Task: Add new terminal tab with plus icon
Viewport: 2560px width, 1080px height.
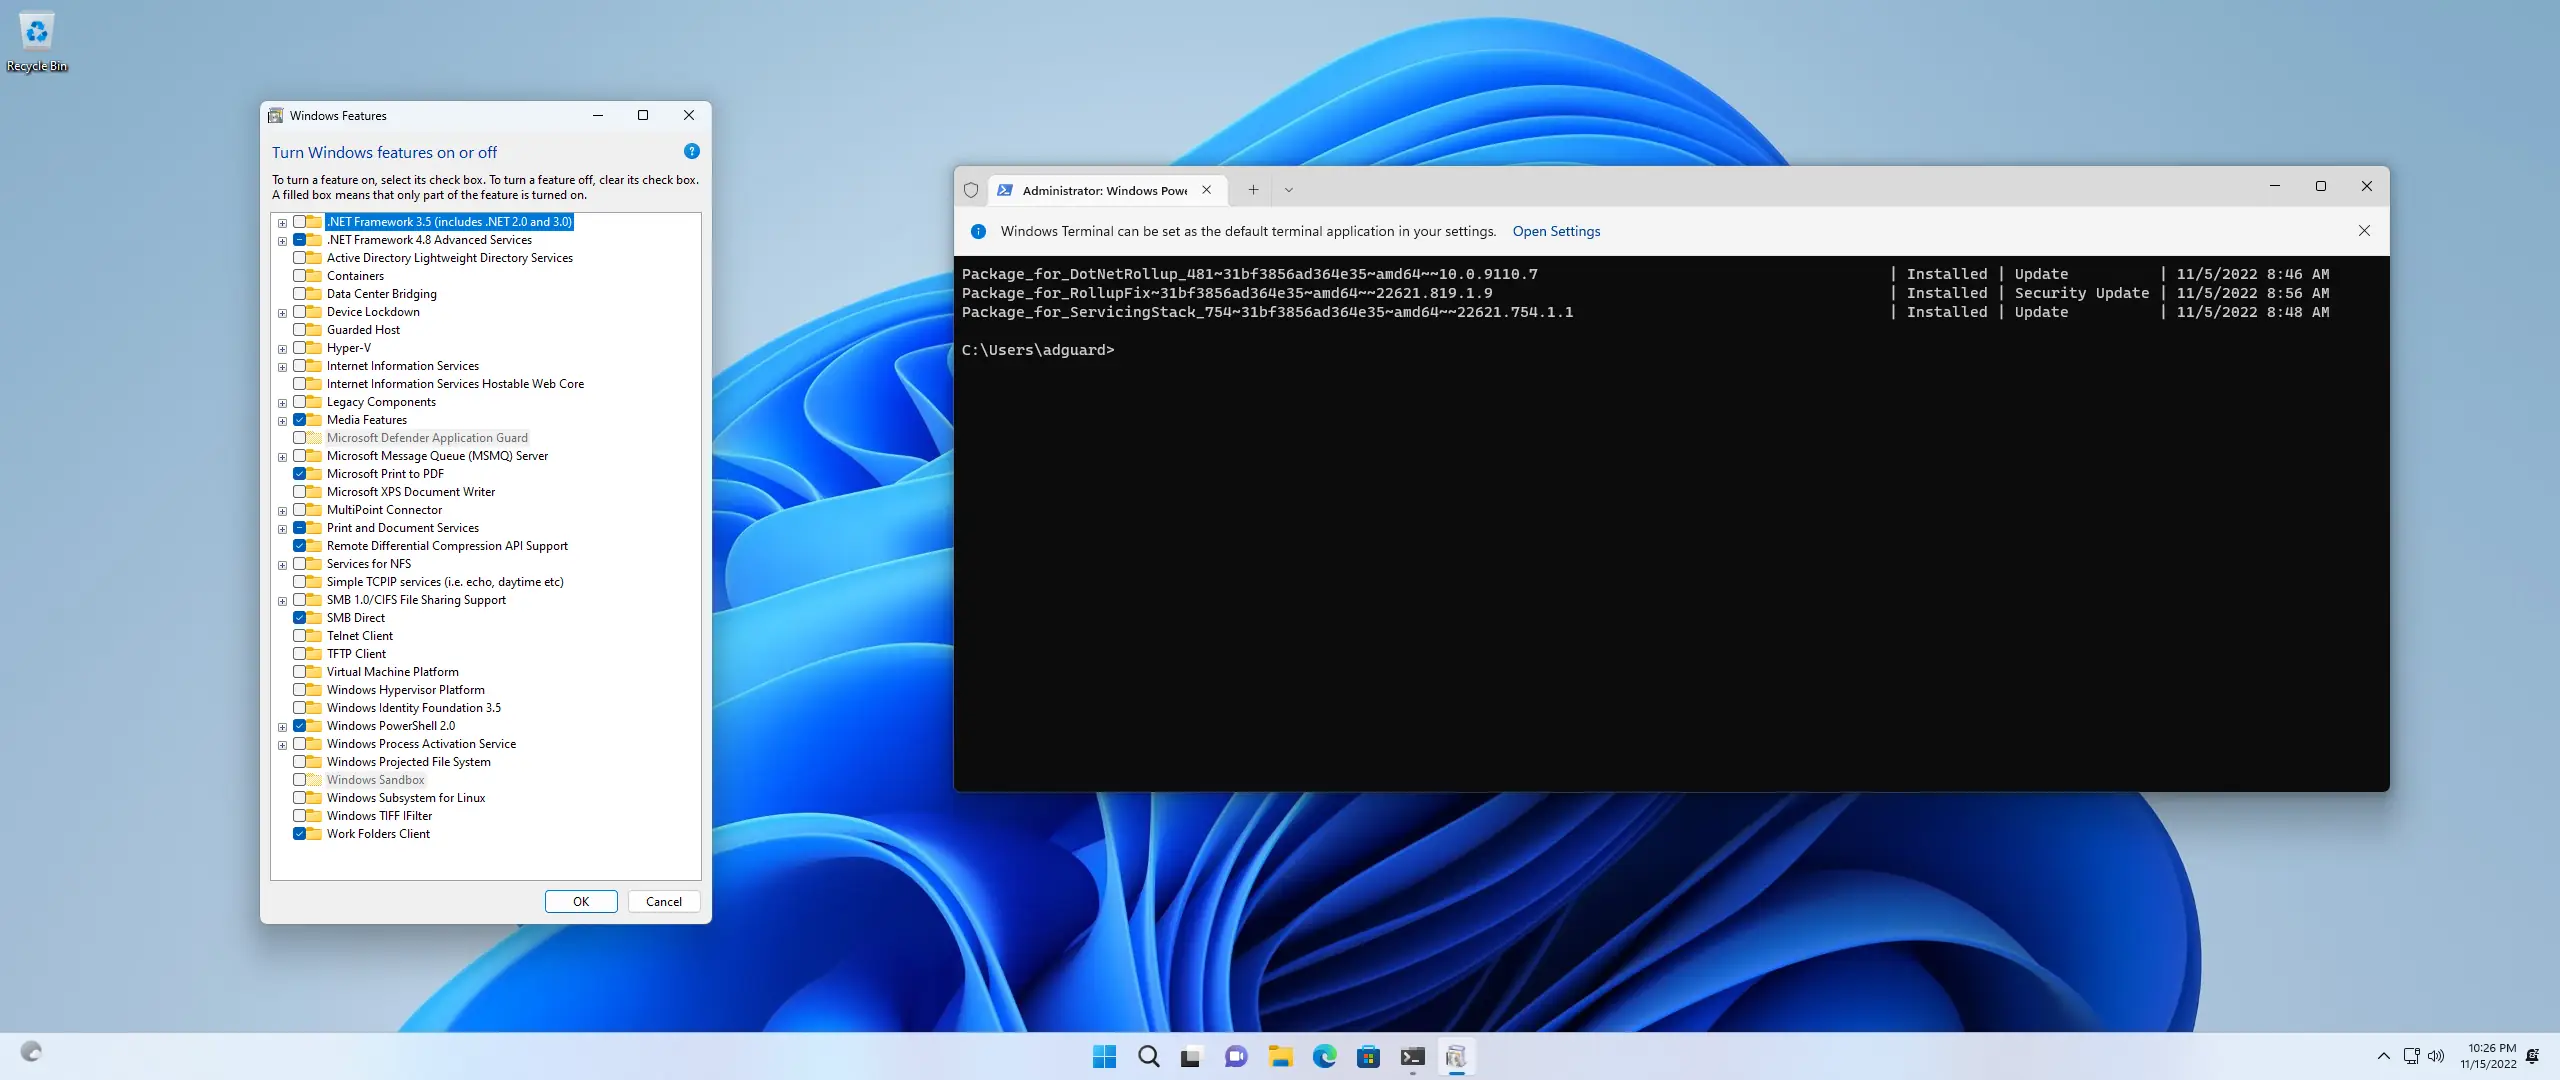Action: click(1252, 190)
